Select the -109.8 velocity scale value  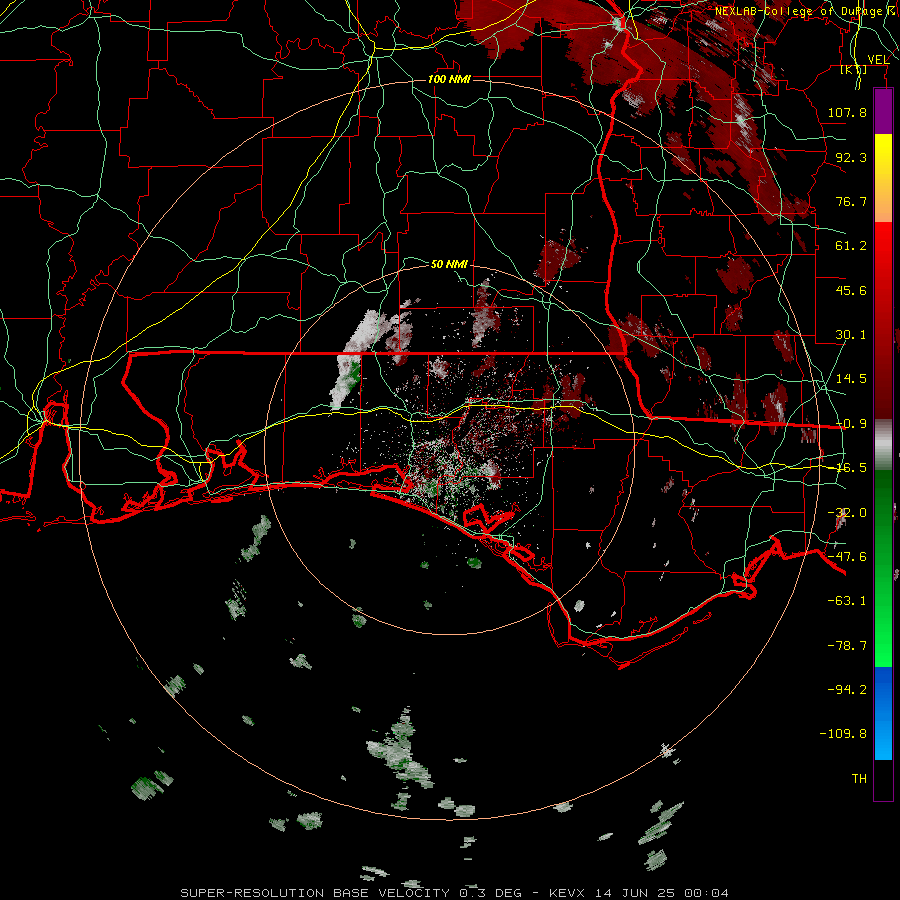(x=843, y=734)
